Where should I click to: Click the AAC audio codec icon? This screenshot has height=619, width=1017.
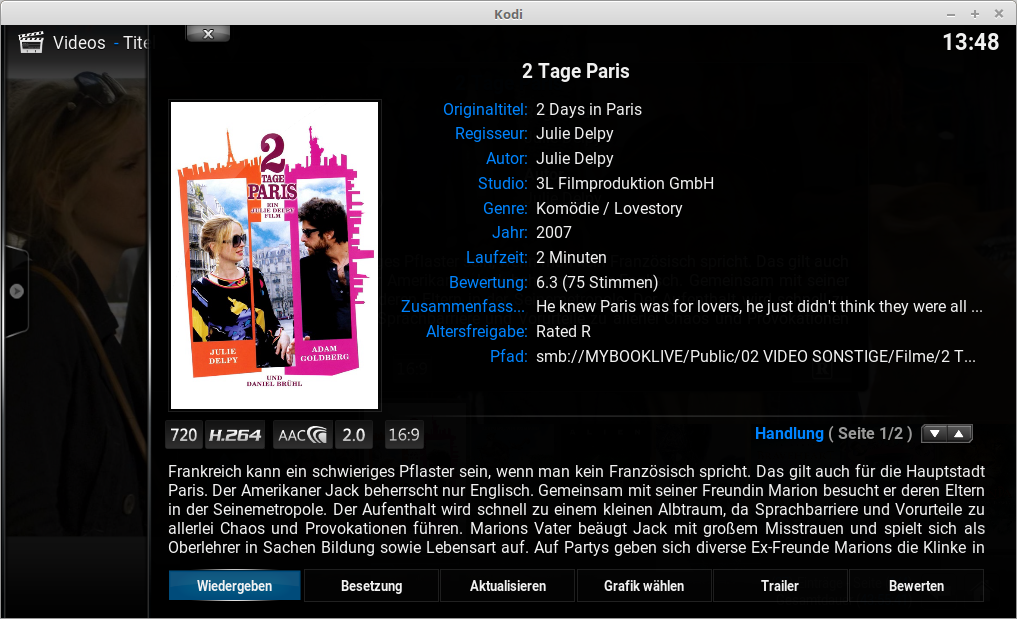tap(302, 435)
